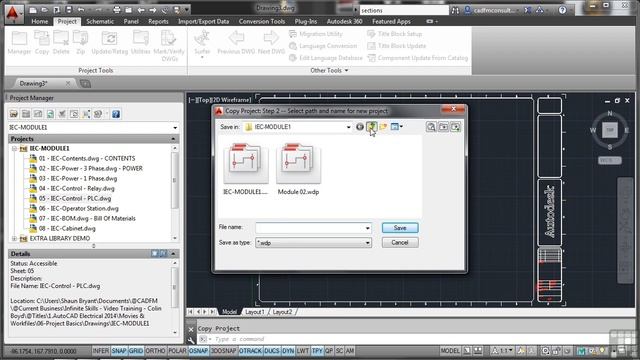Click the Help icon in Project Manager
Image resolution: width=640 pixels, height=360 pixels.
click(x=116, y=114)
